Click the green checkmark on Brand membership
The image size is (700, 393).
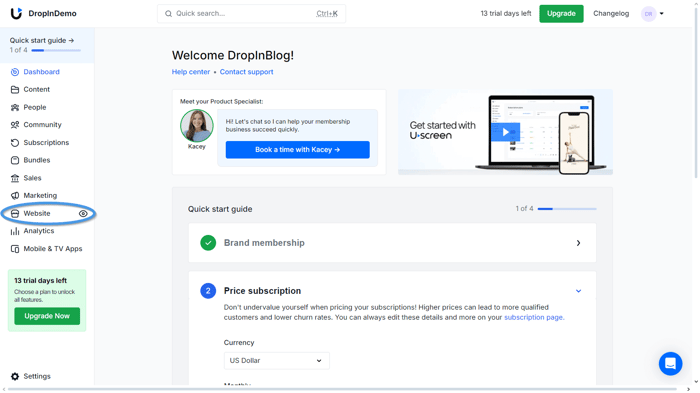[x=208, y=243]
